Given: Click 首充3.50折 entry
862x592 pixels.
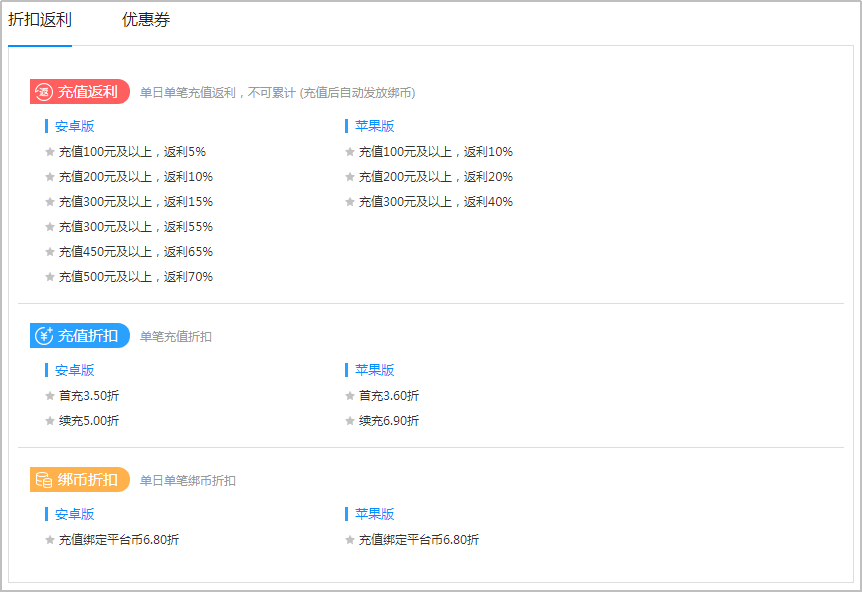Looking at the screenshot, I should pyautogui.click(x=89, y=396).
